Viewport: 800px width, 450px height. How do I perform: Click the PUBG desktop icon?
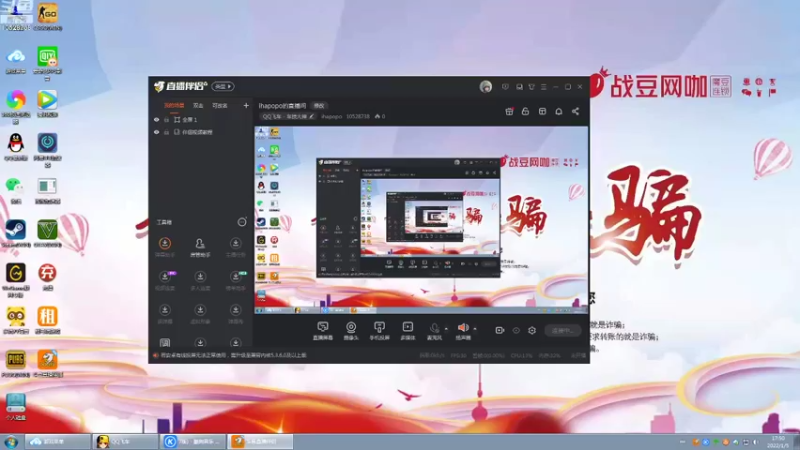(x=16, y=363)
